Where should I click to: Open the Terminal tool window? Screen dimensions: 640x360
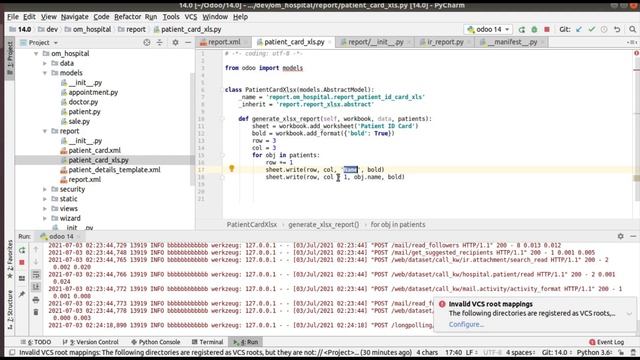207,342
